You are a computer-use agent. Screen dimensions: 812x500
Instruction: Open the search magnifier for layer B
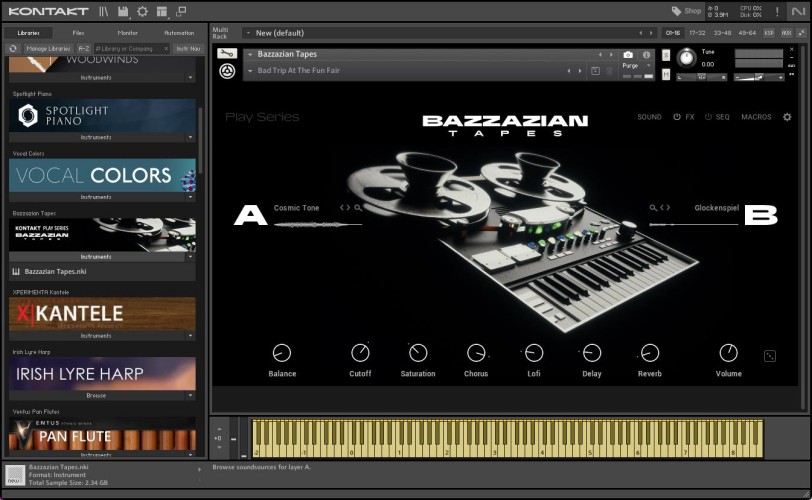[x=654, y=208]
